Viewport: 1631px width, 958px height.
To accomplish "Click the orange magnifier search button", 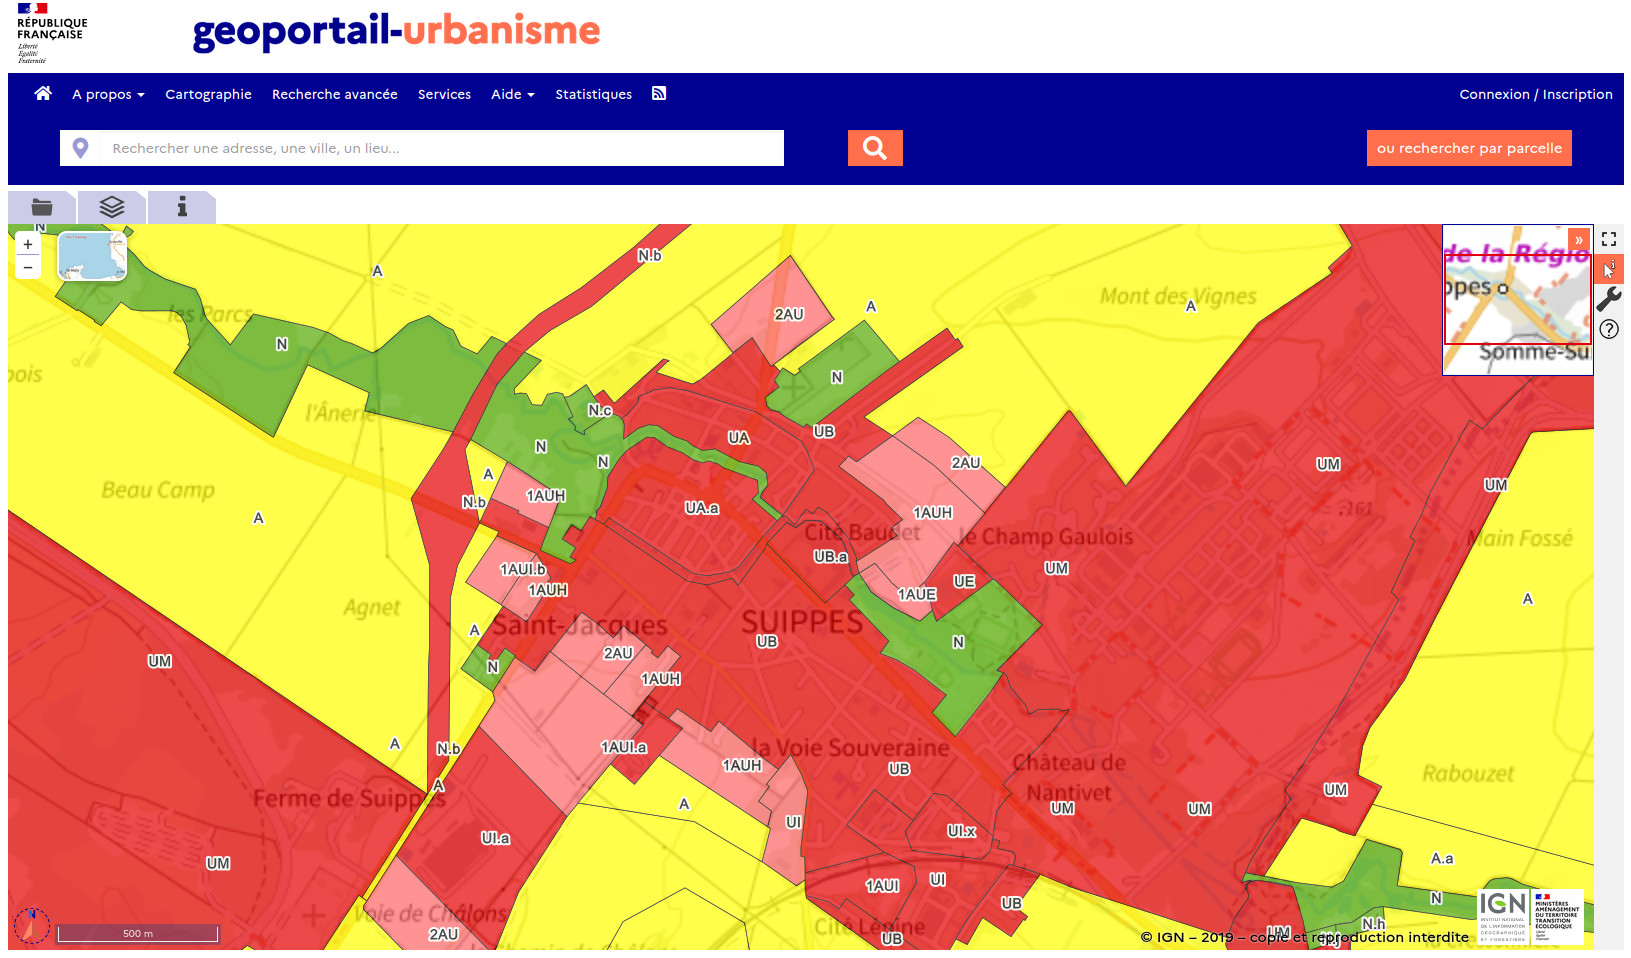I will 875,148.
